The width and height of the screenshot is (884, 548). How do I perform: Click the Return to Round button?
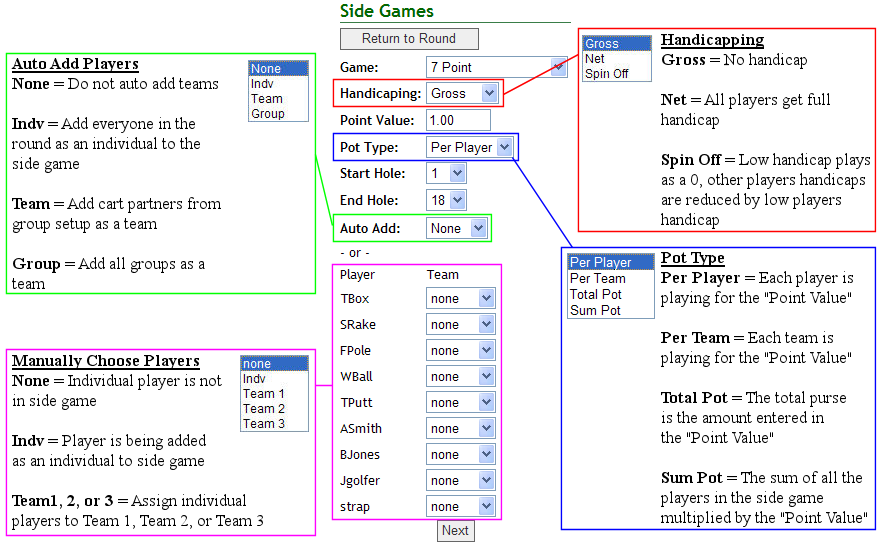409,39
